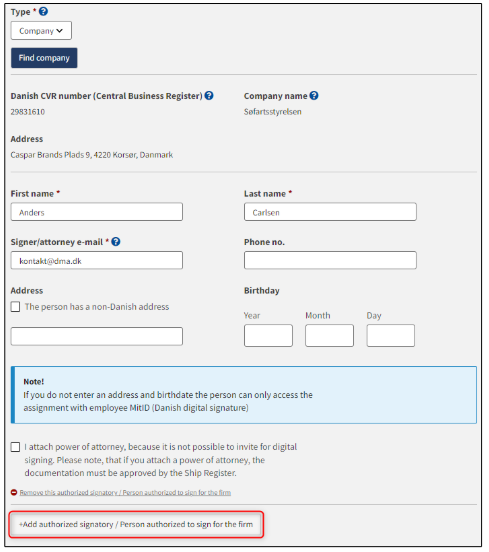Show help for Danish CVR number
The height and width of the screenshot is (552, 489).
click(209, 96)
